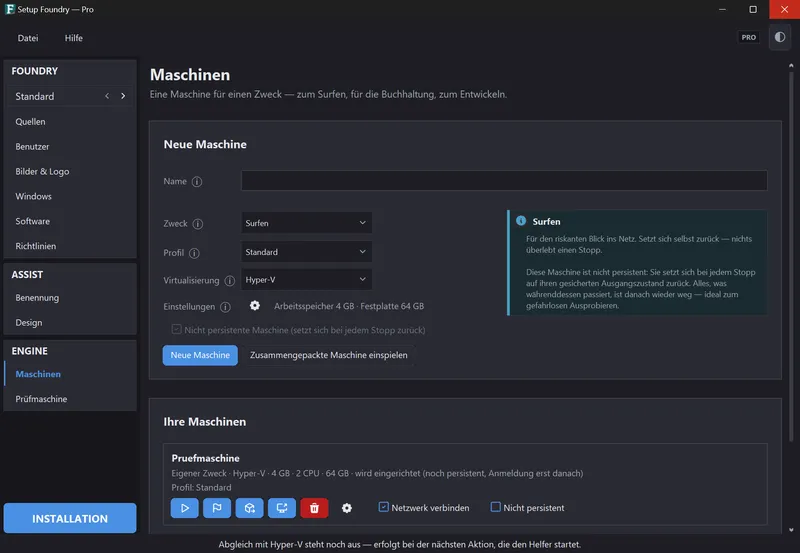Screen dimensions: 800x553
Task: Click the Setup Foundry app logo
Action: click(10, 9)
